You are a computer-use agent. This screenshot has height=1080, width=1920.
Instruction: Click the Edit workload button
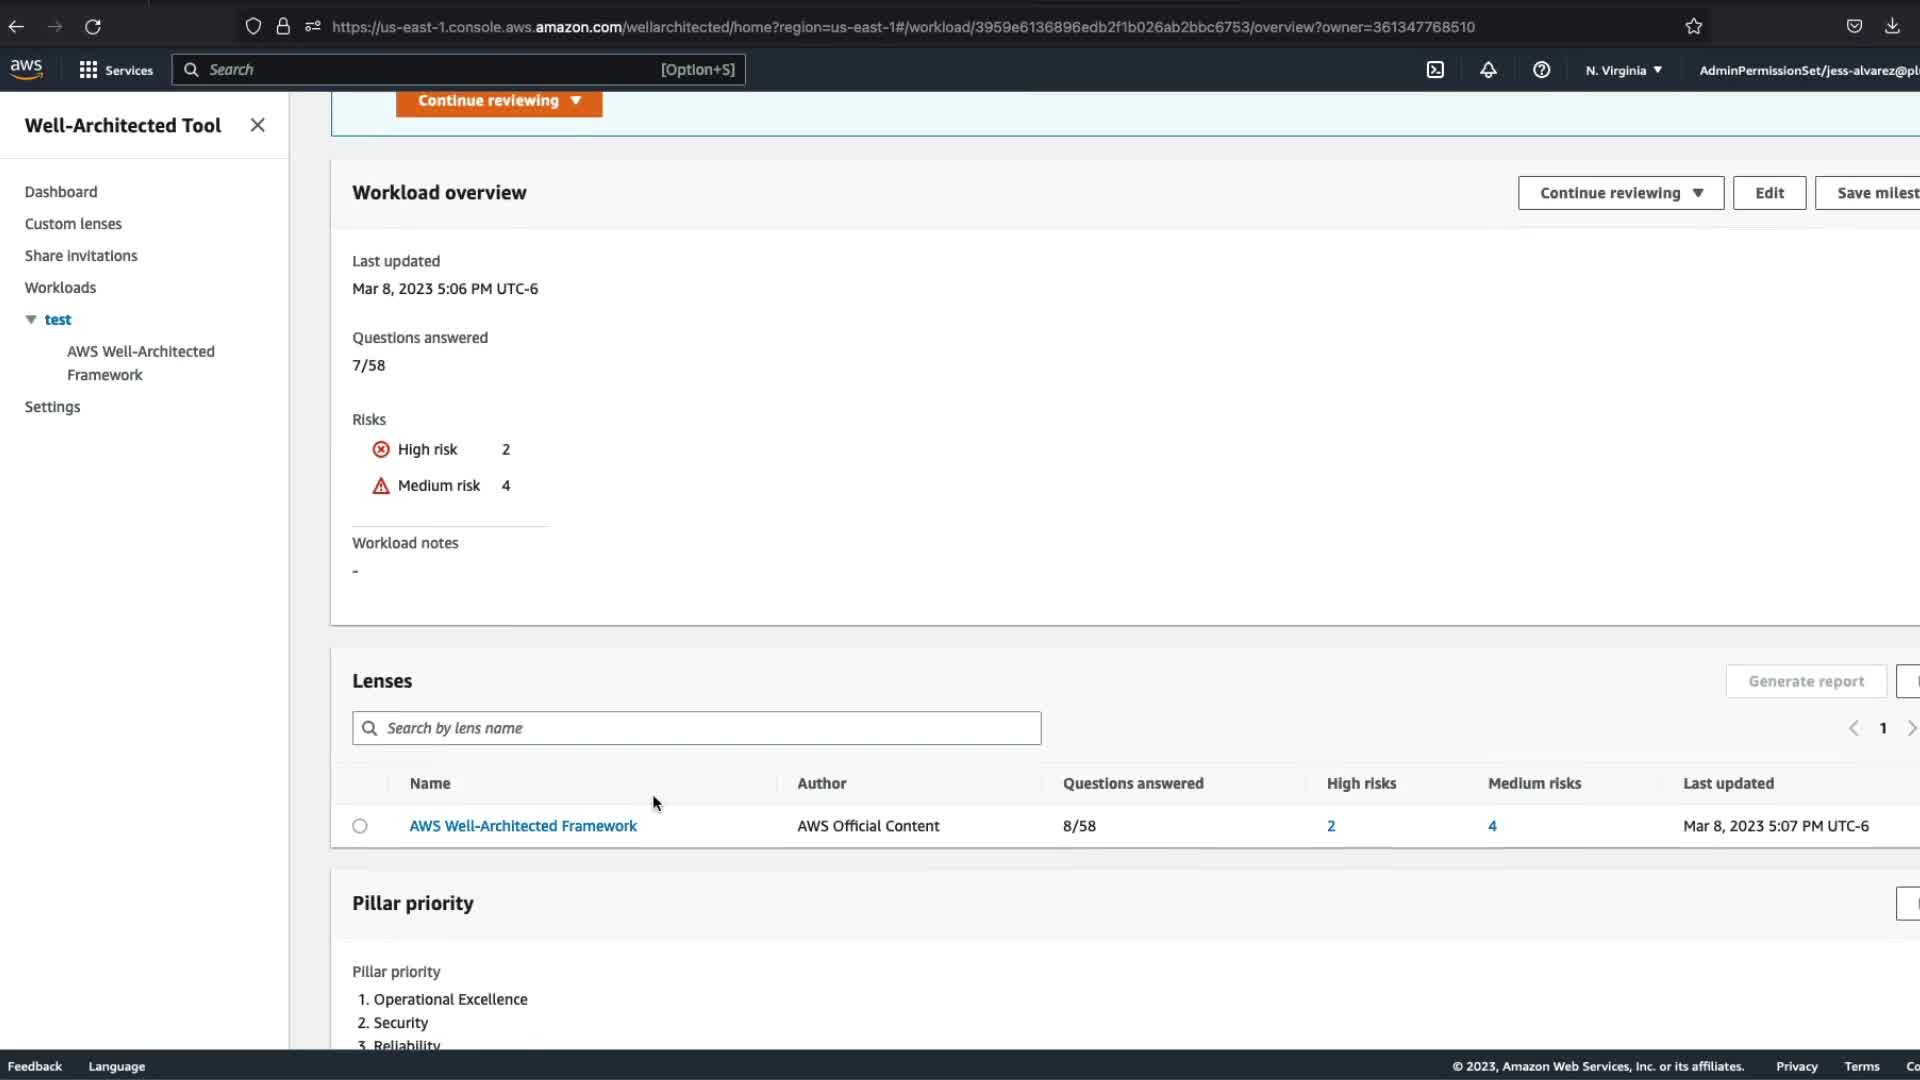coord(1768,193)
